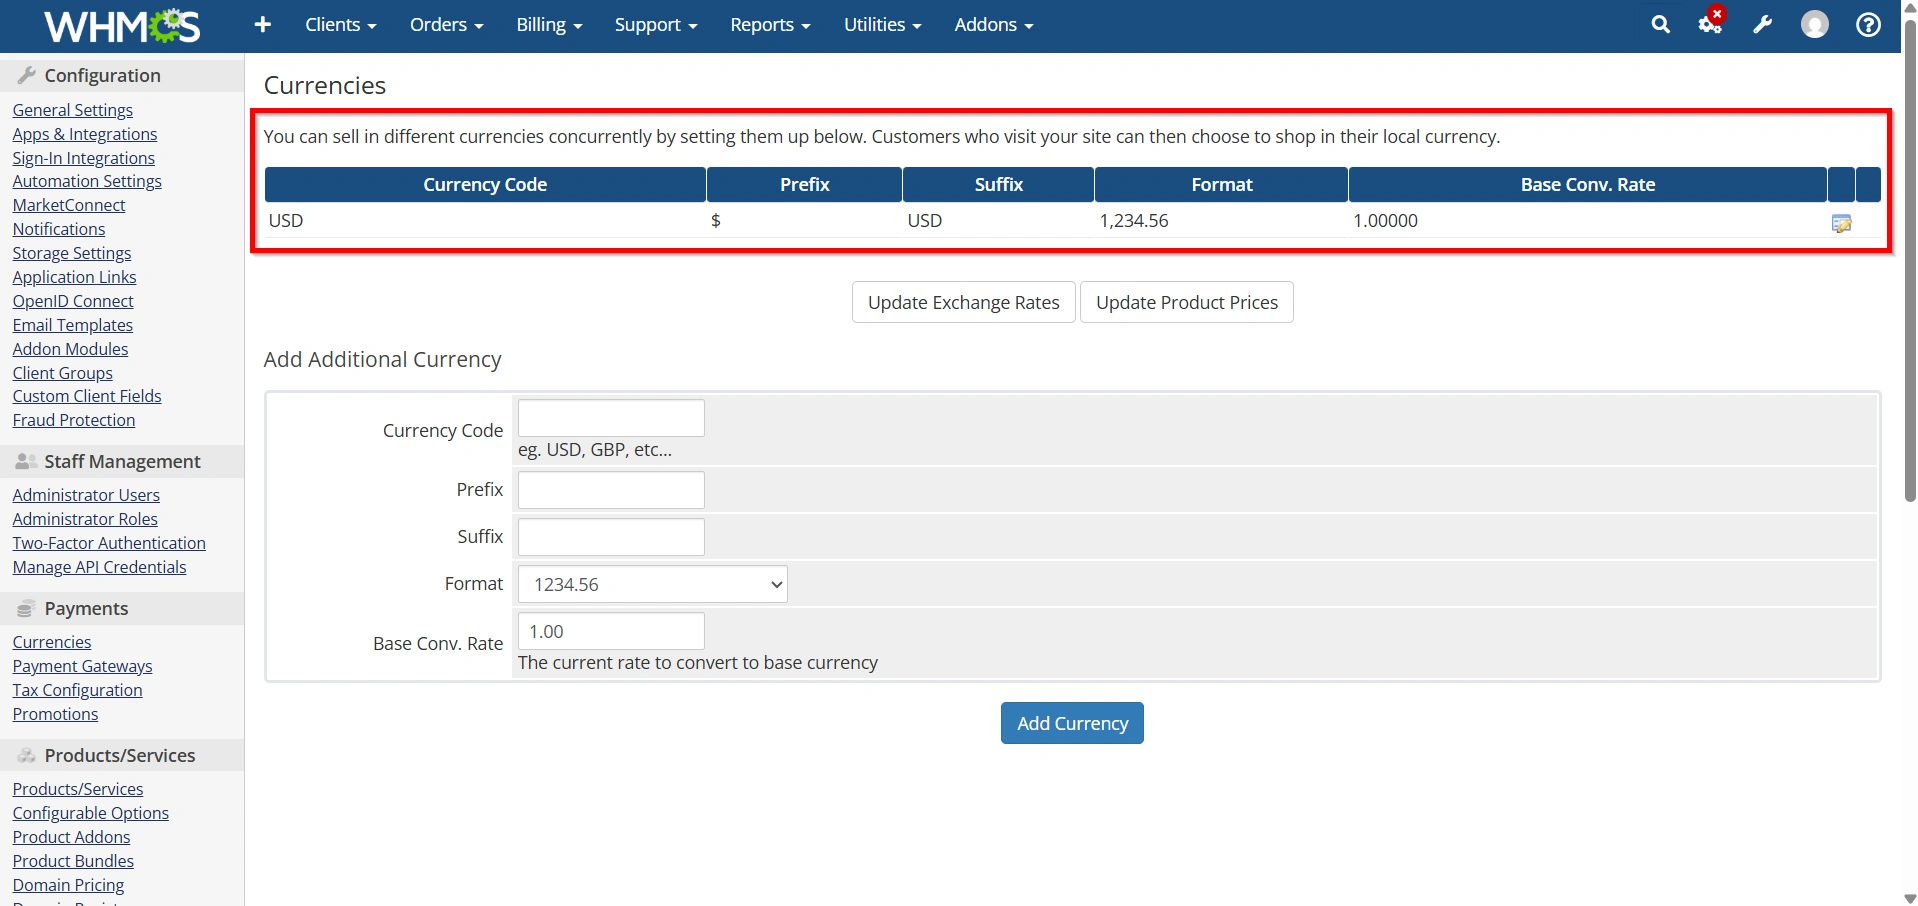
Task: Open the user account avatar menu
Action: [x=1814, y=24]
